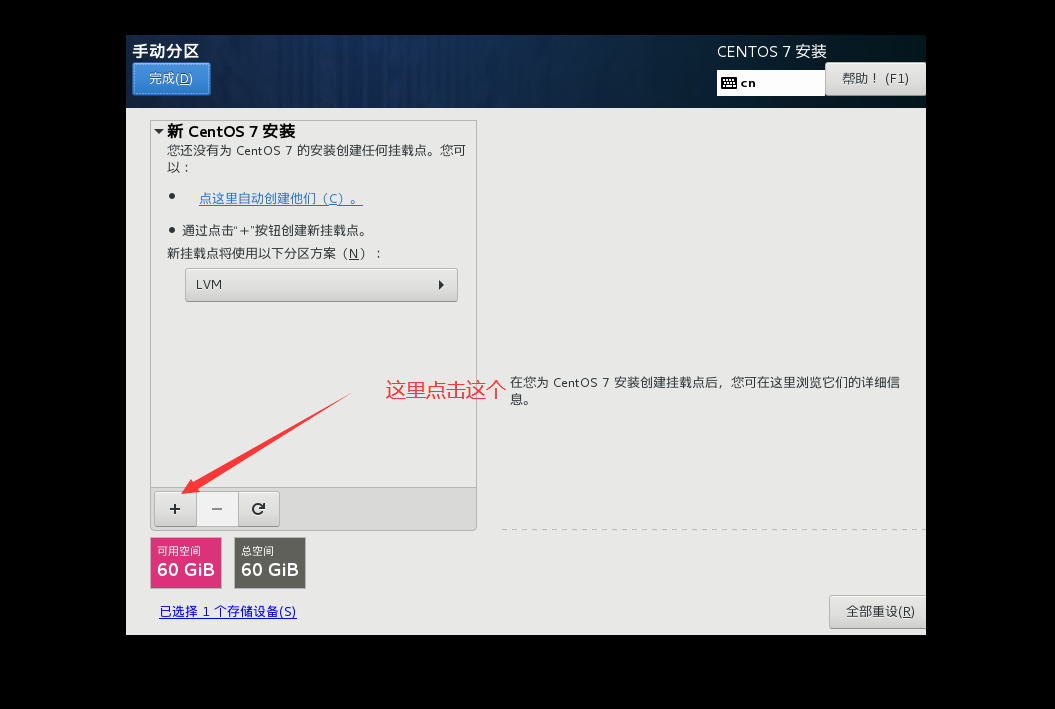The image size is (1055, 709).
Task: Click the minus remove mount point button
Action: pos(217,509)
